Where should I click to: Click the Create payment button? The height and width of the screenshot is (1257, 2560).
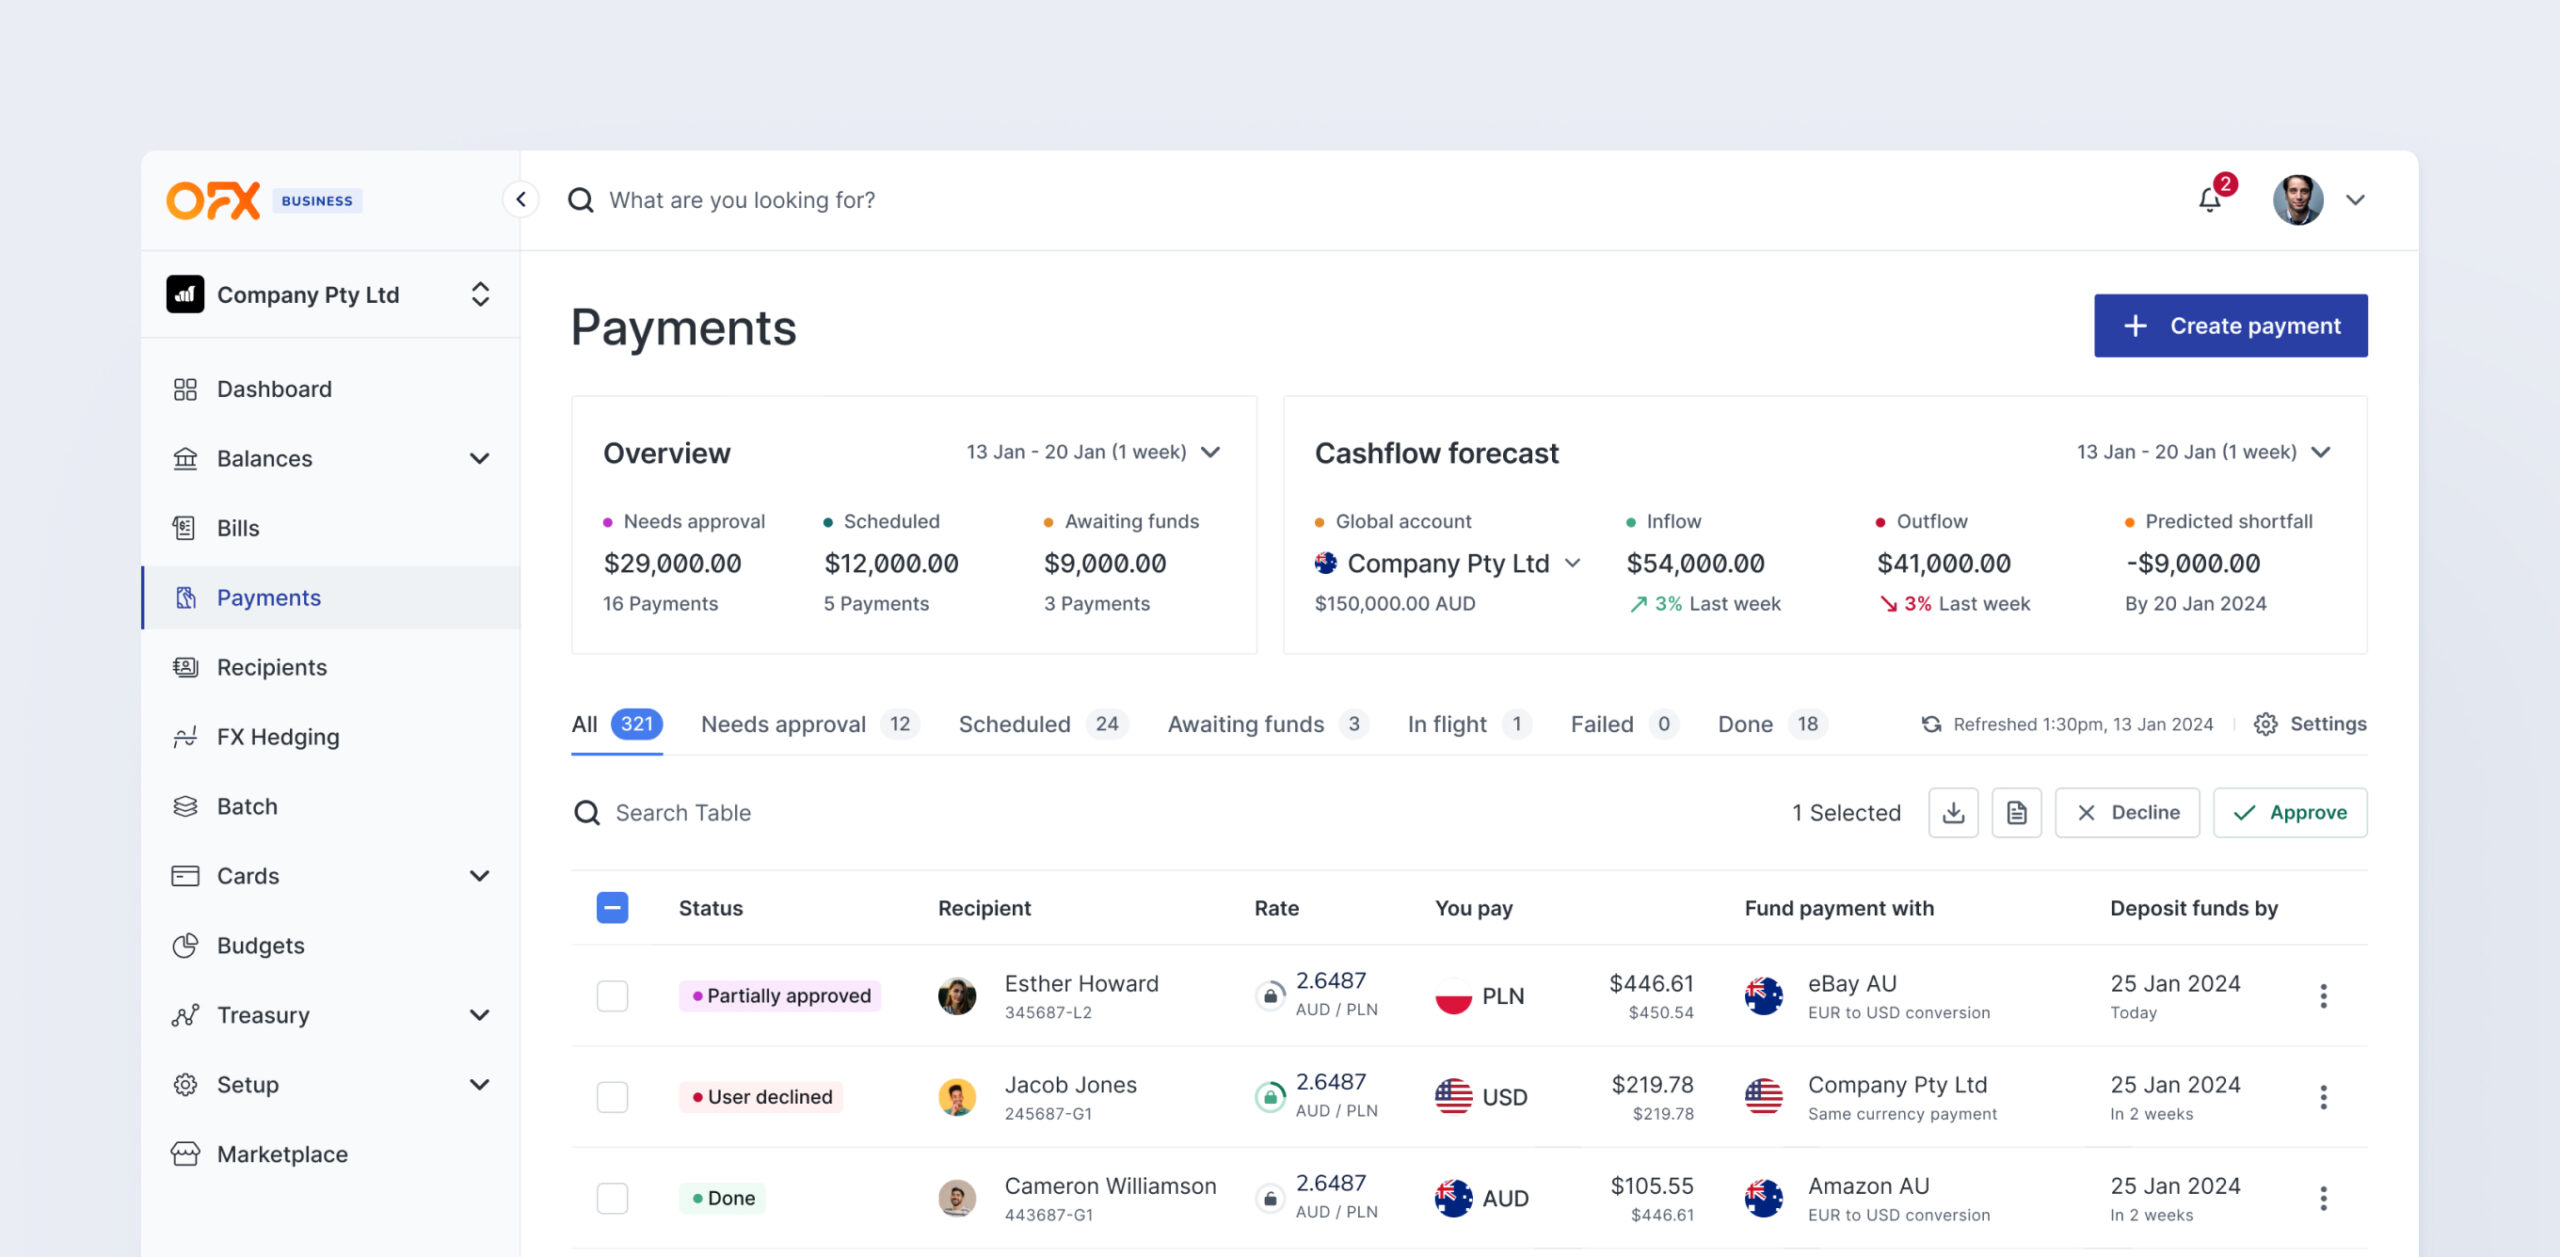point(2230,326)
